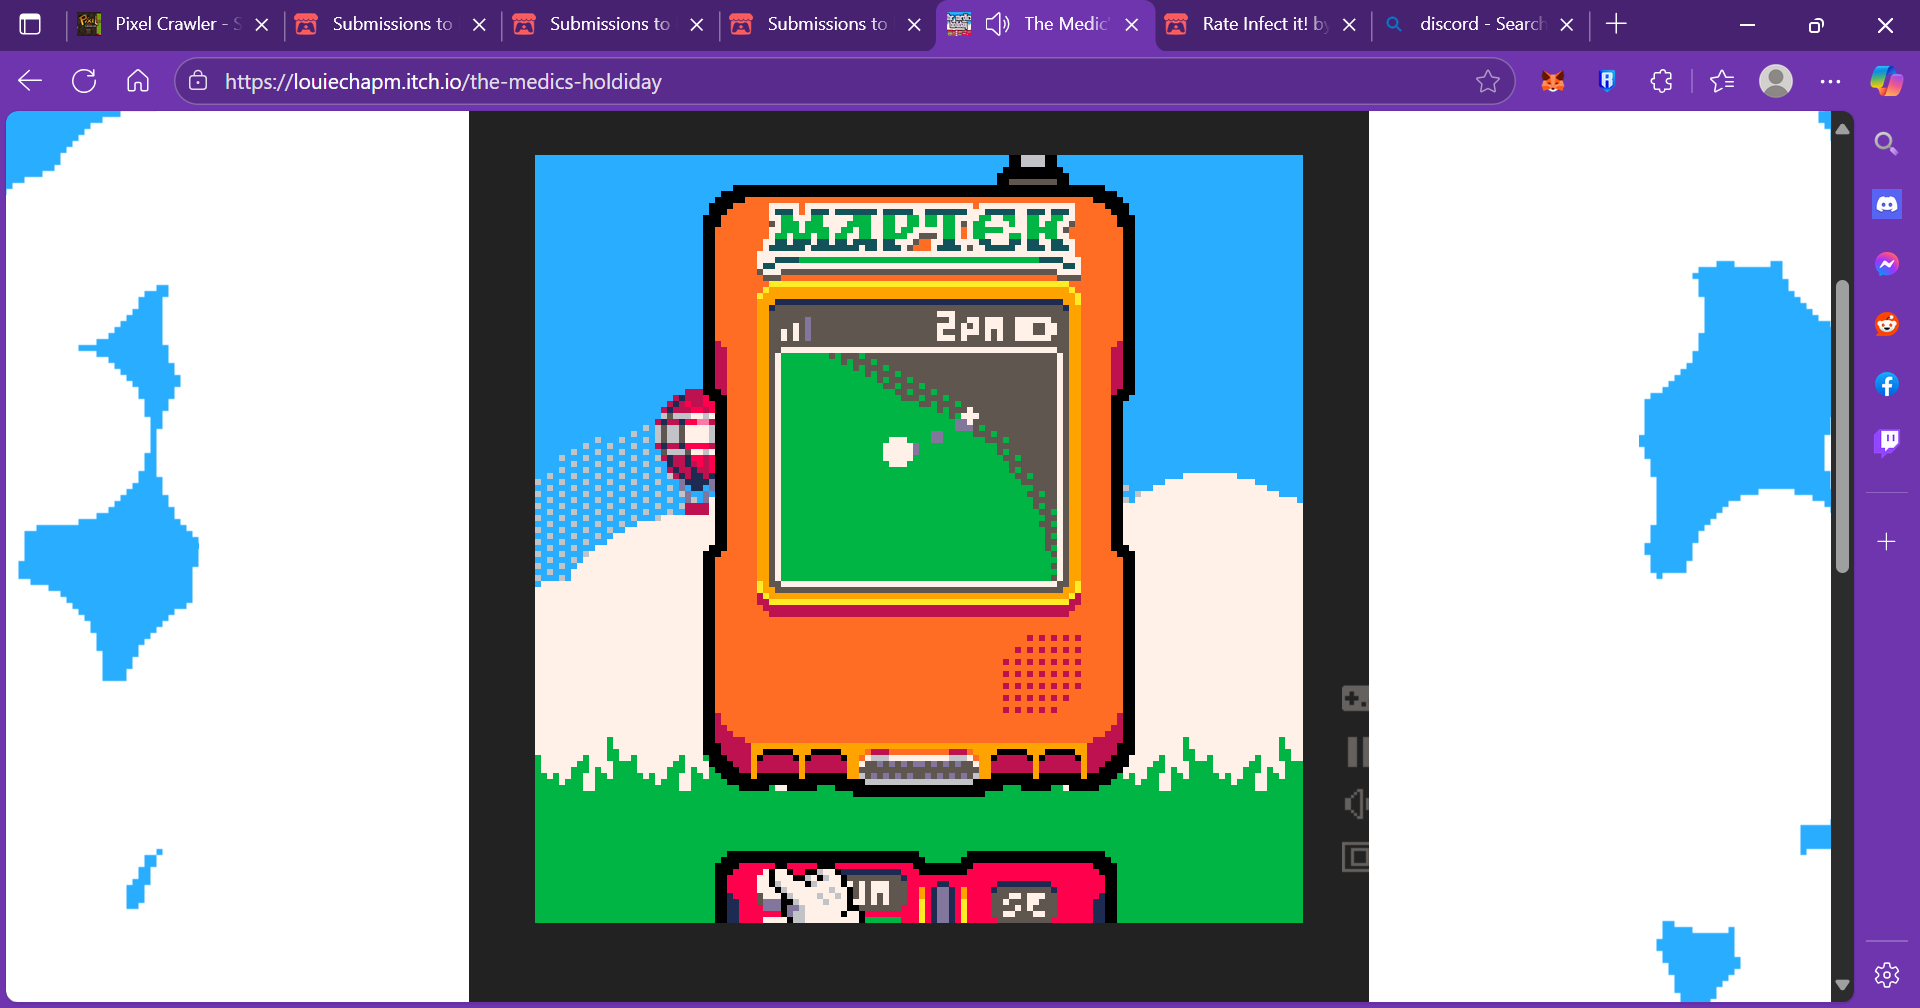1920x1008 pixels.
Task: Launch Copilot from the toolbar
Action: pyautogui.click(x=1886, y=81)
